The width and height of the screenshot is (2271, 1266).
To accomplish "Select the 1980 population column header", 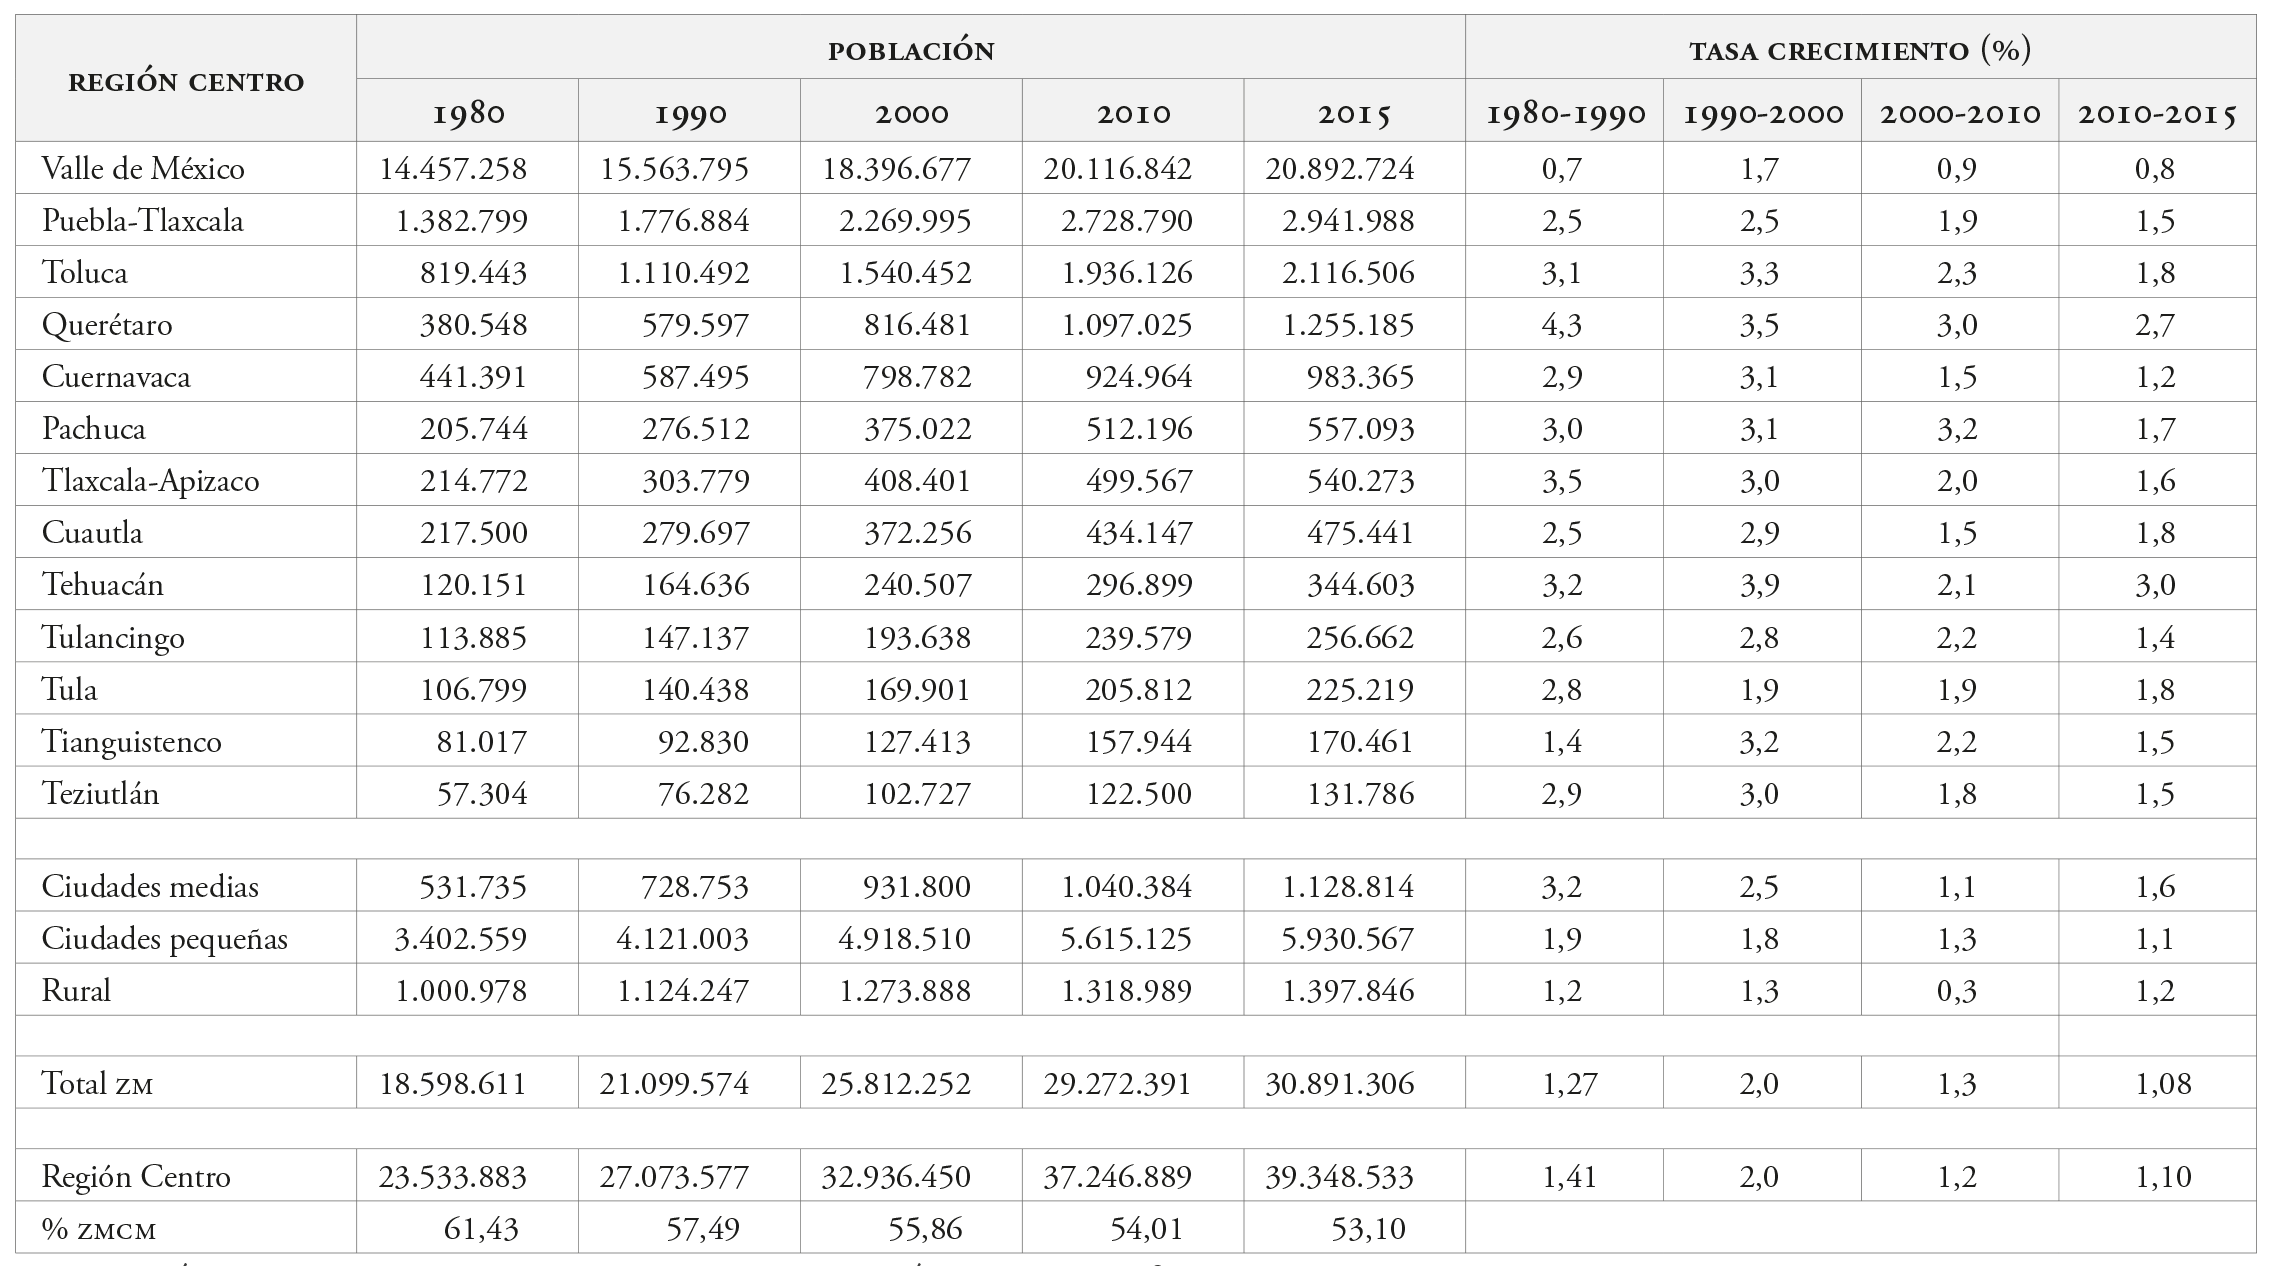I will 468,113.
